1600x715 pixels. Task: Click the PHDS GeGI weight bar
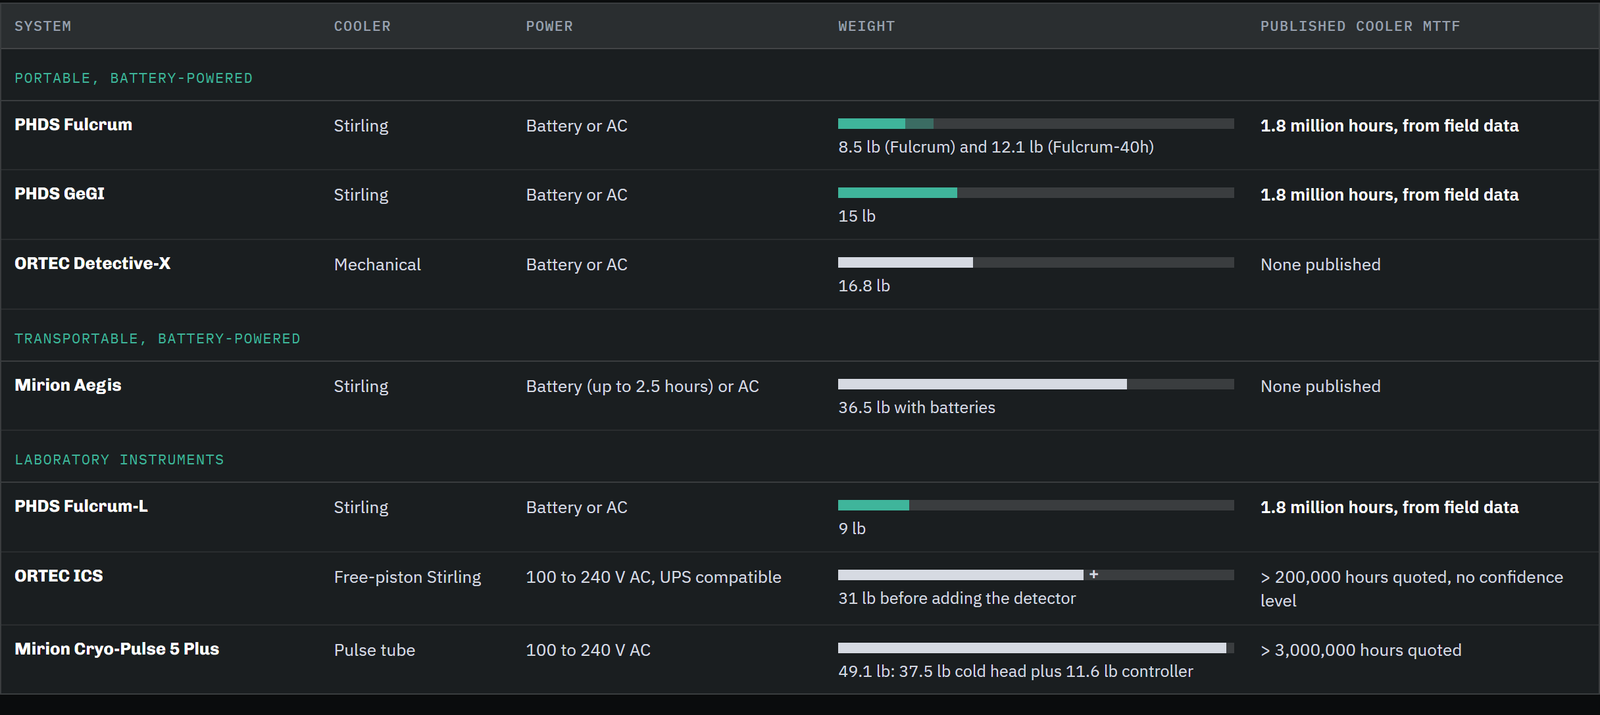(x=1036, y=193)
